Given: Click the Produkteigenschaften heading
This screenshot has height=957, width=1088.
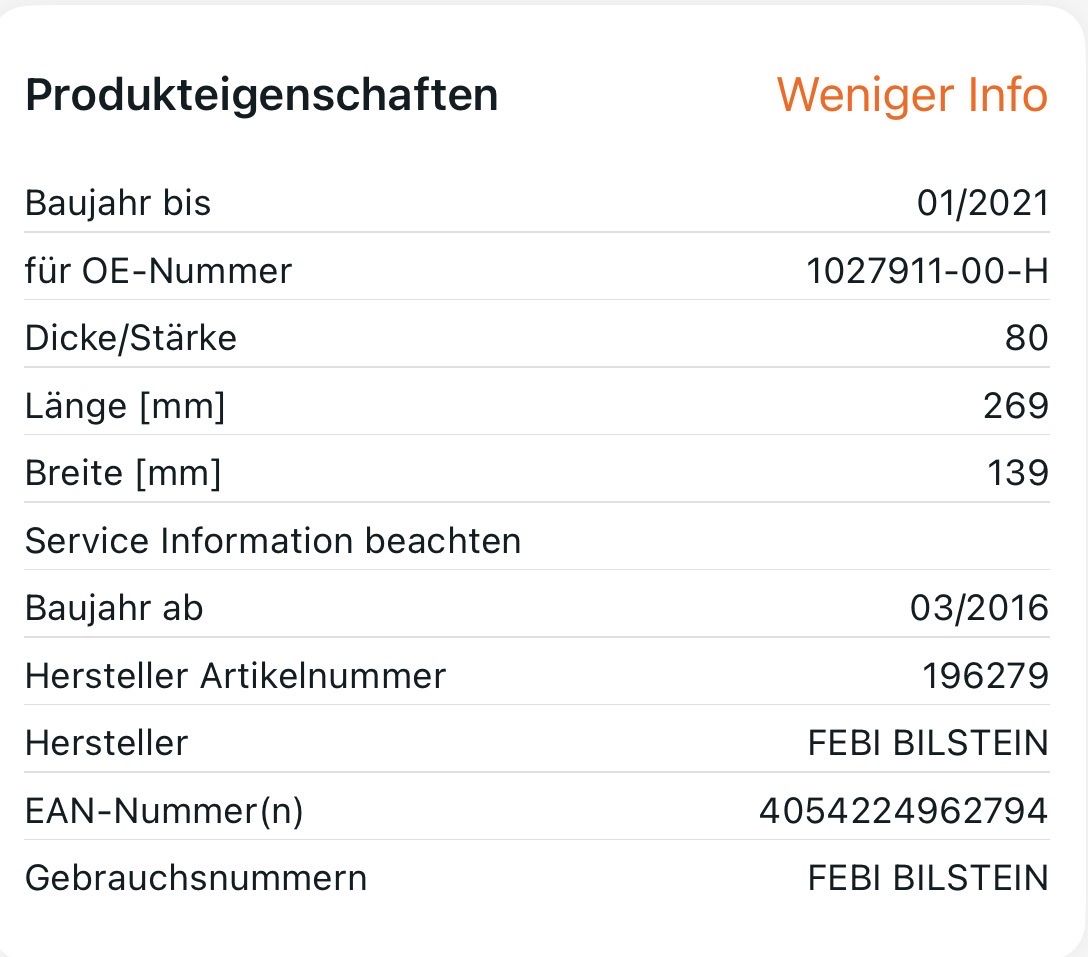Looking at the screenshot, I should (x=261, y=95).
